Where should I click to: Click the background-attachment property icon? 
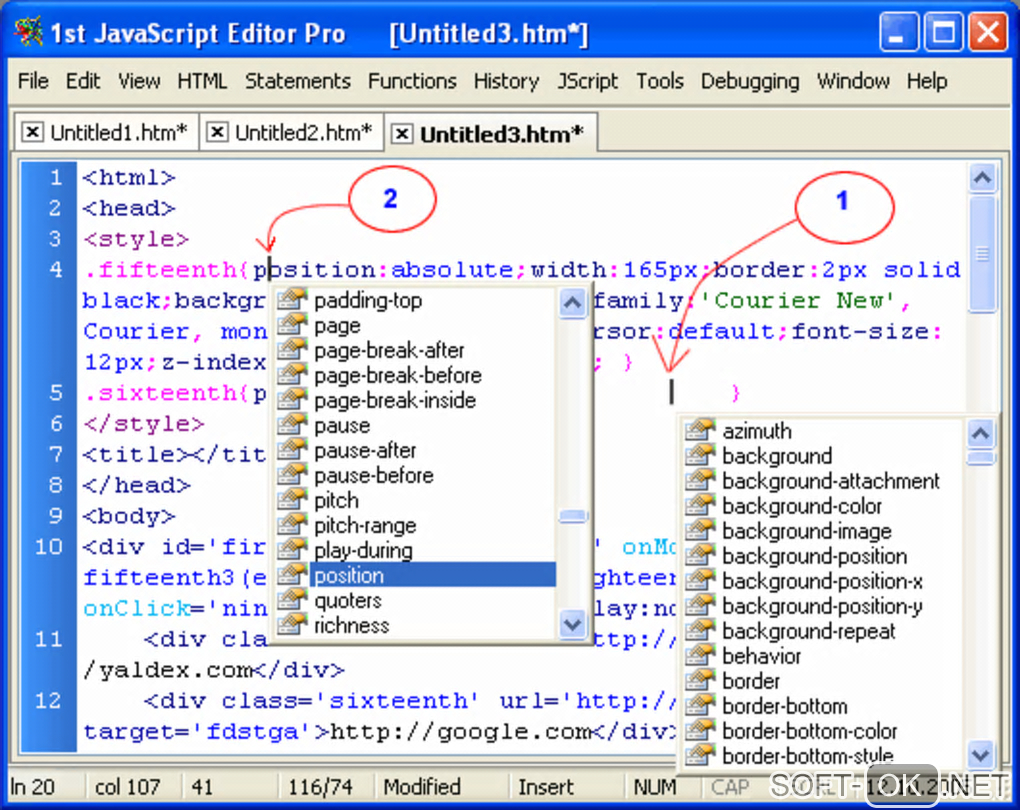pyautogui.click(x=701, y=480)
